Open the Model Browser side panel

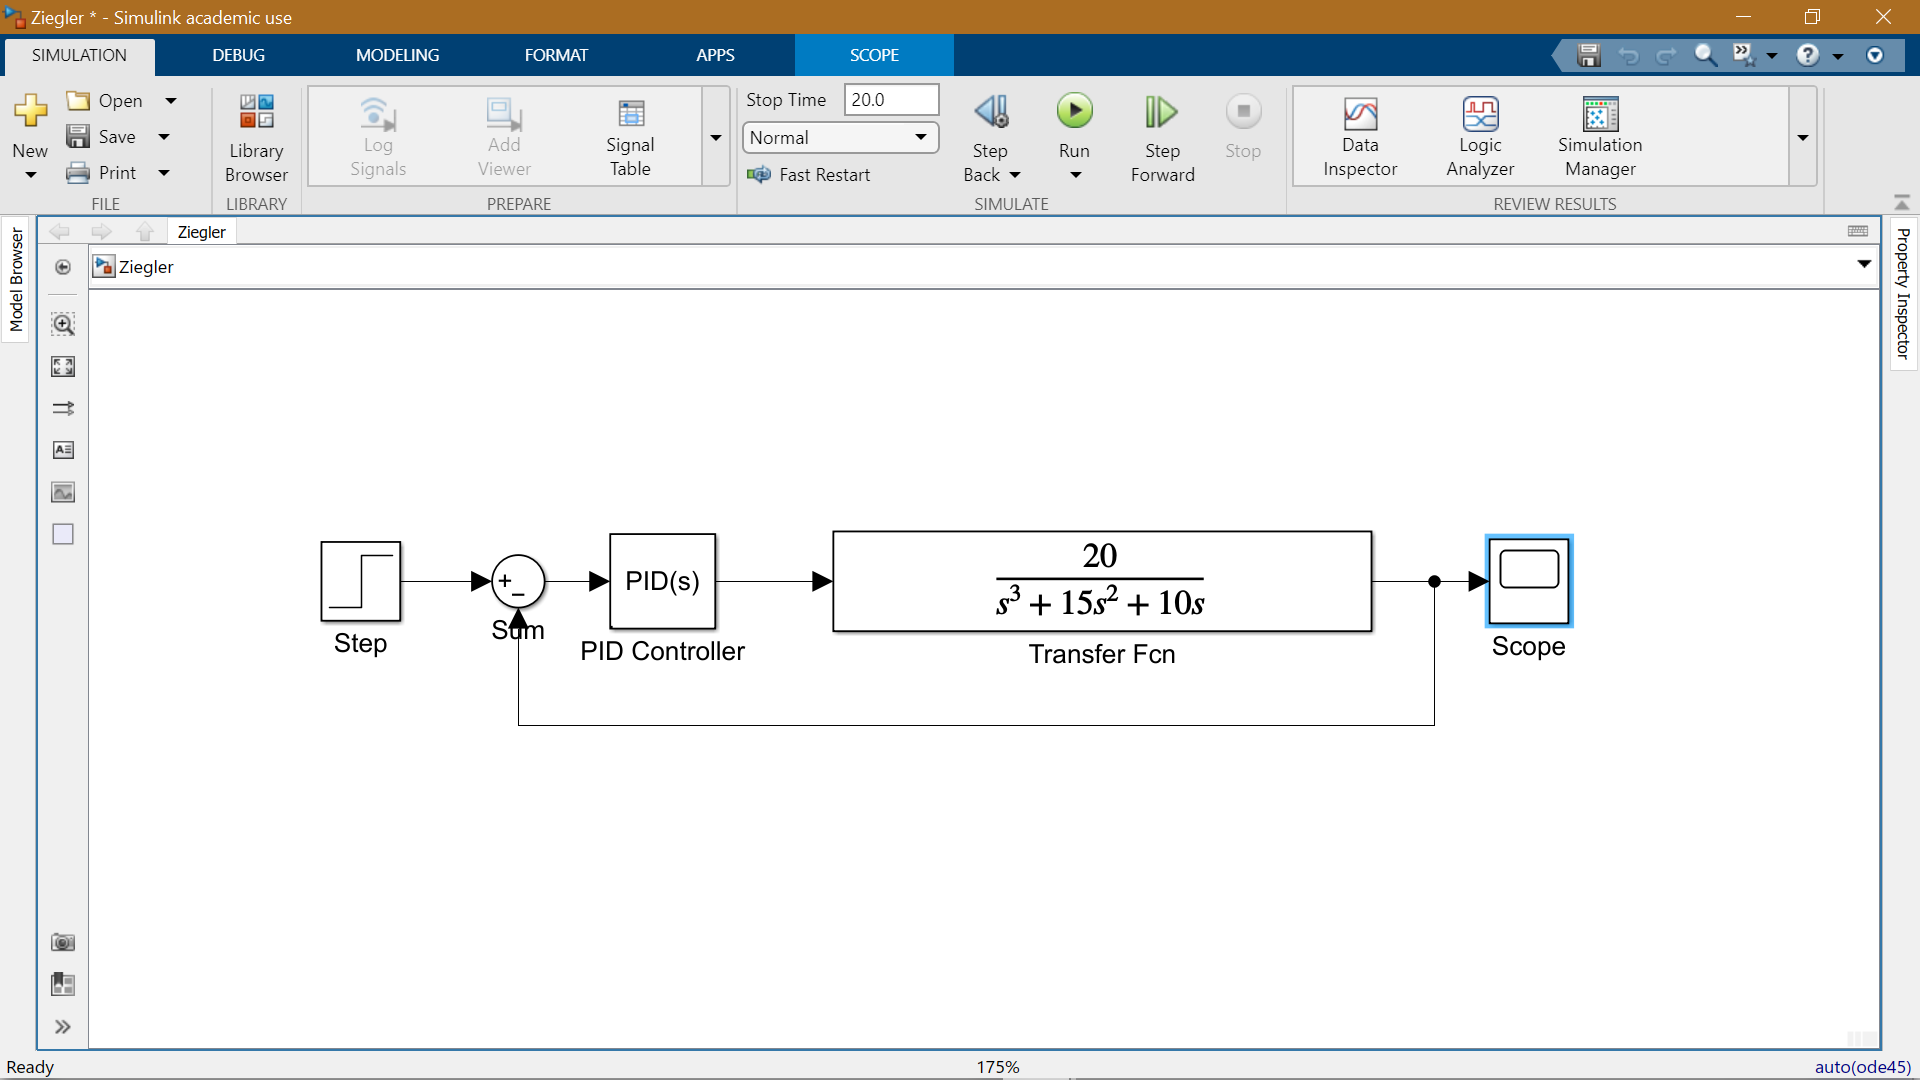[x=16, y=280]
